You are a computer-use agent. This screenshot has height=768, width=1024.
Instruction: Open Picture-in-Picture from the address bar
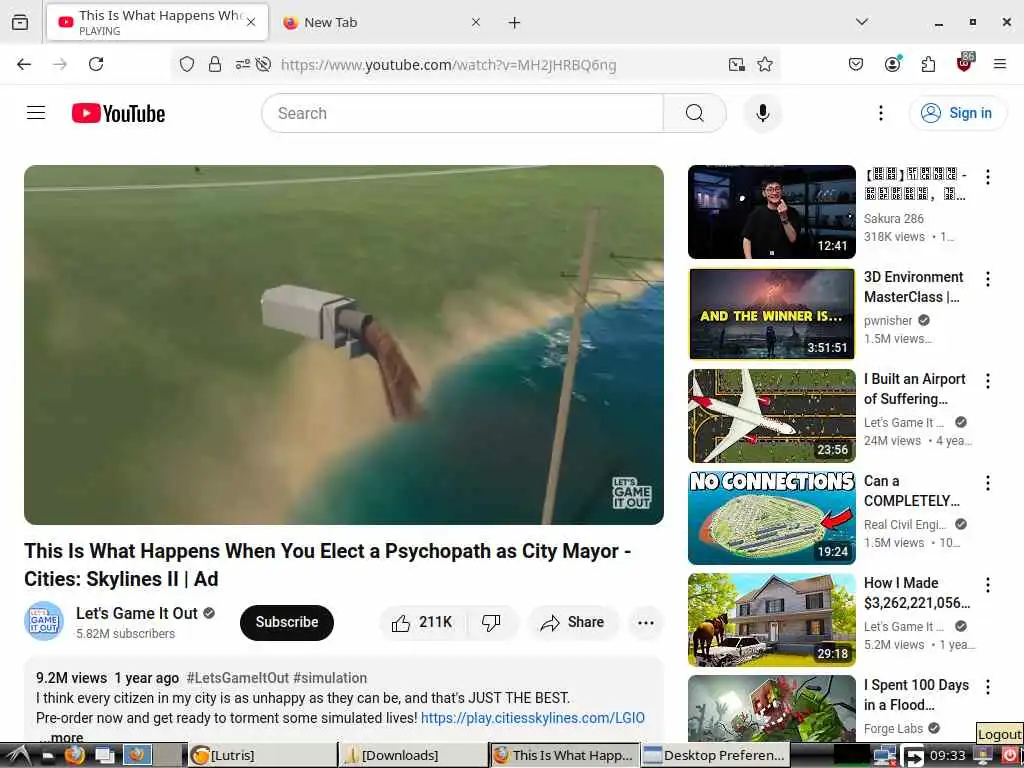point(737,64)
